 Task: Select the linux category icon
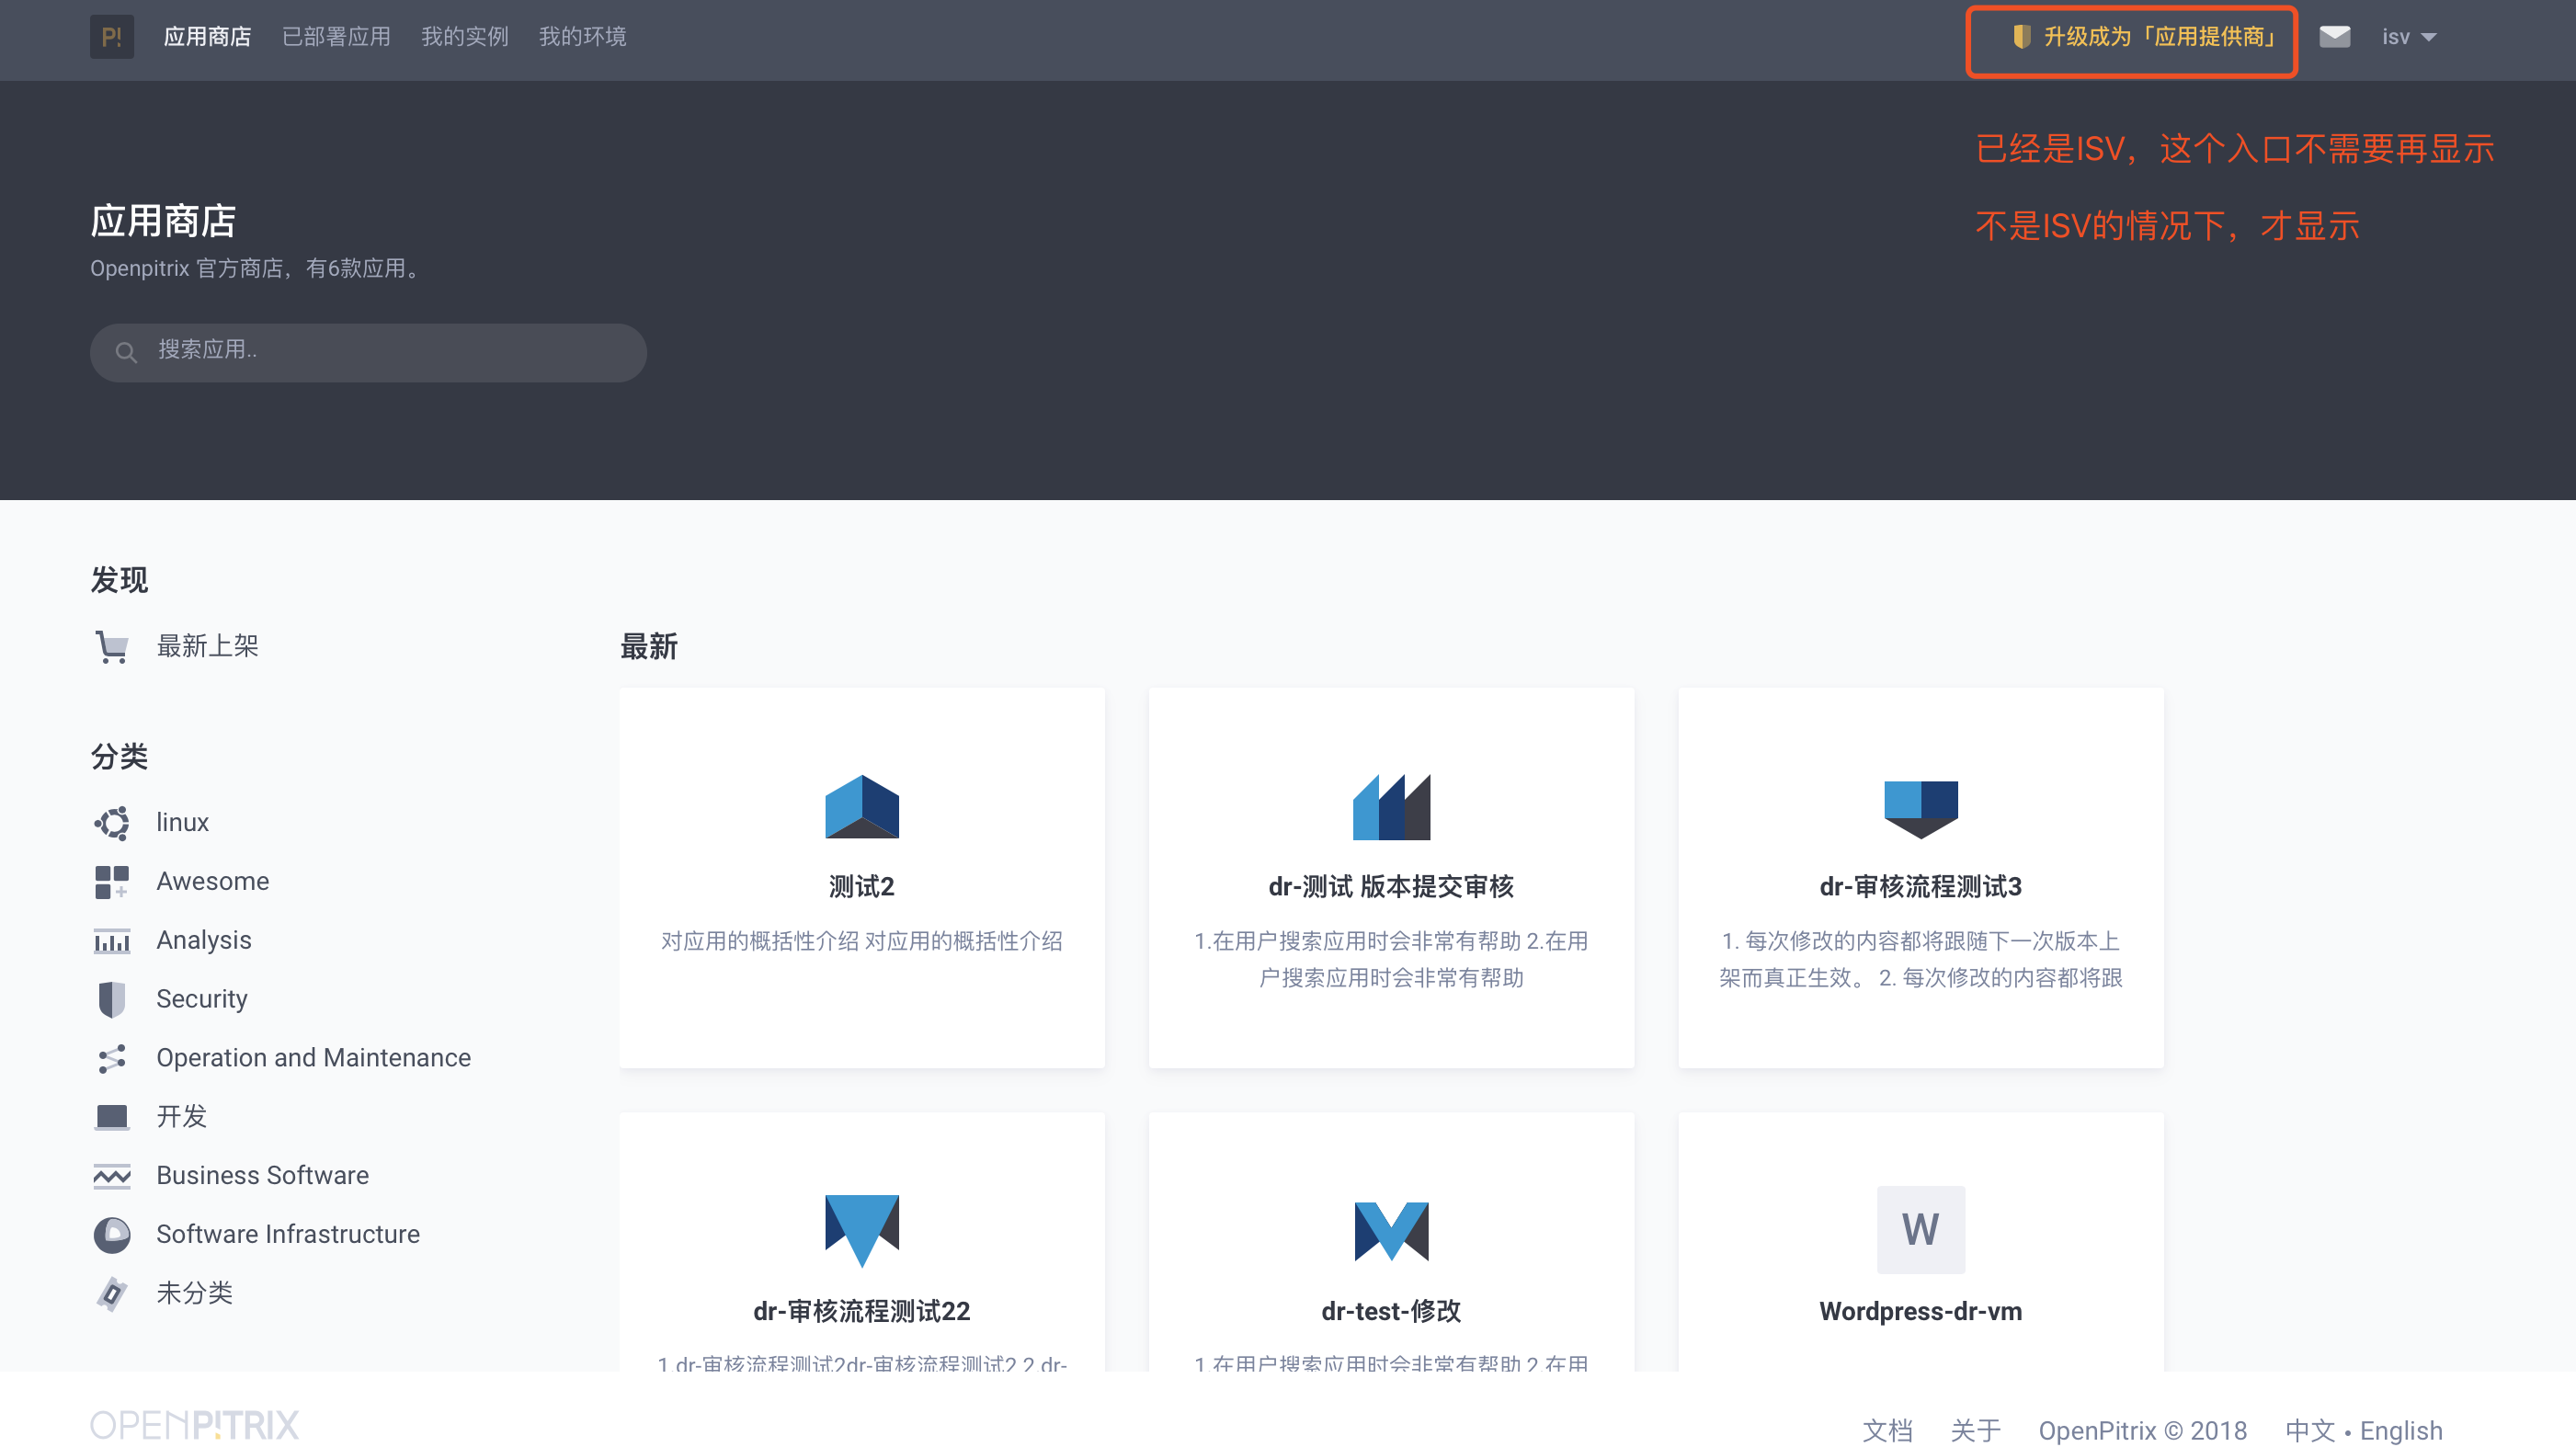(111, 822)
